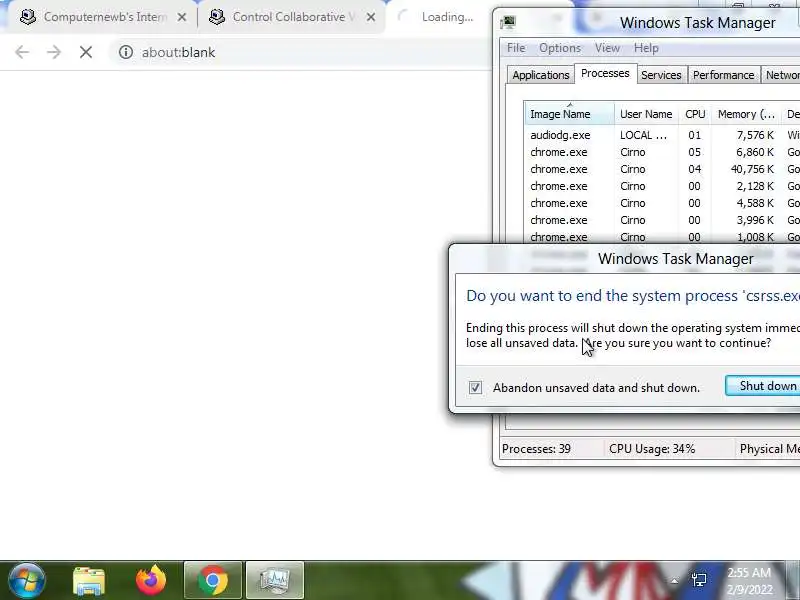The image size is (800, 600).
Task: Click the Processes: 39 status entry
Action: pyautogui.click(x=536, y=449)
